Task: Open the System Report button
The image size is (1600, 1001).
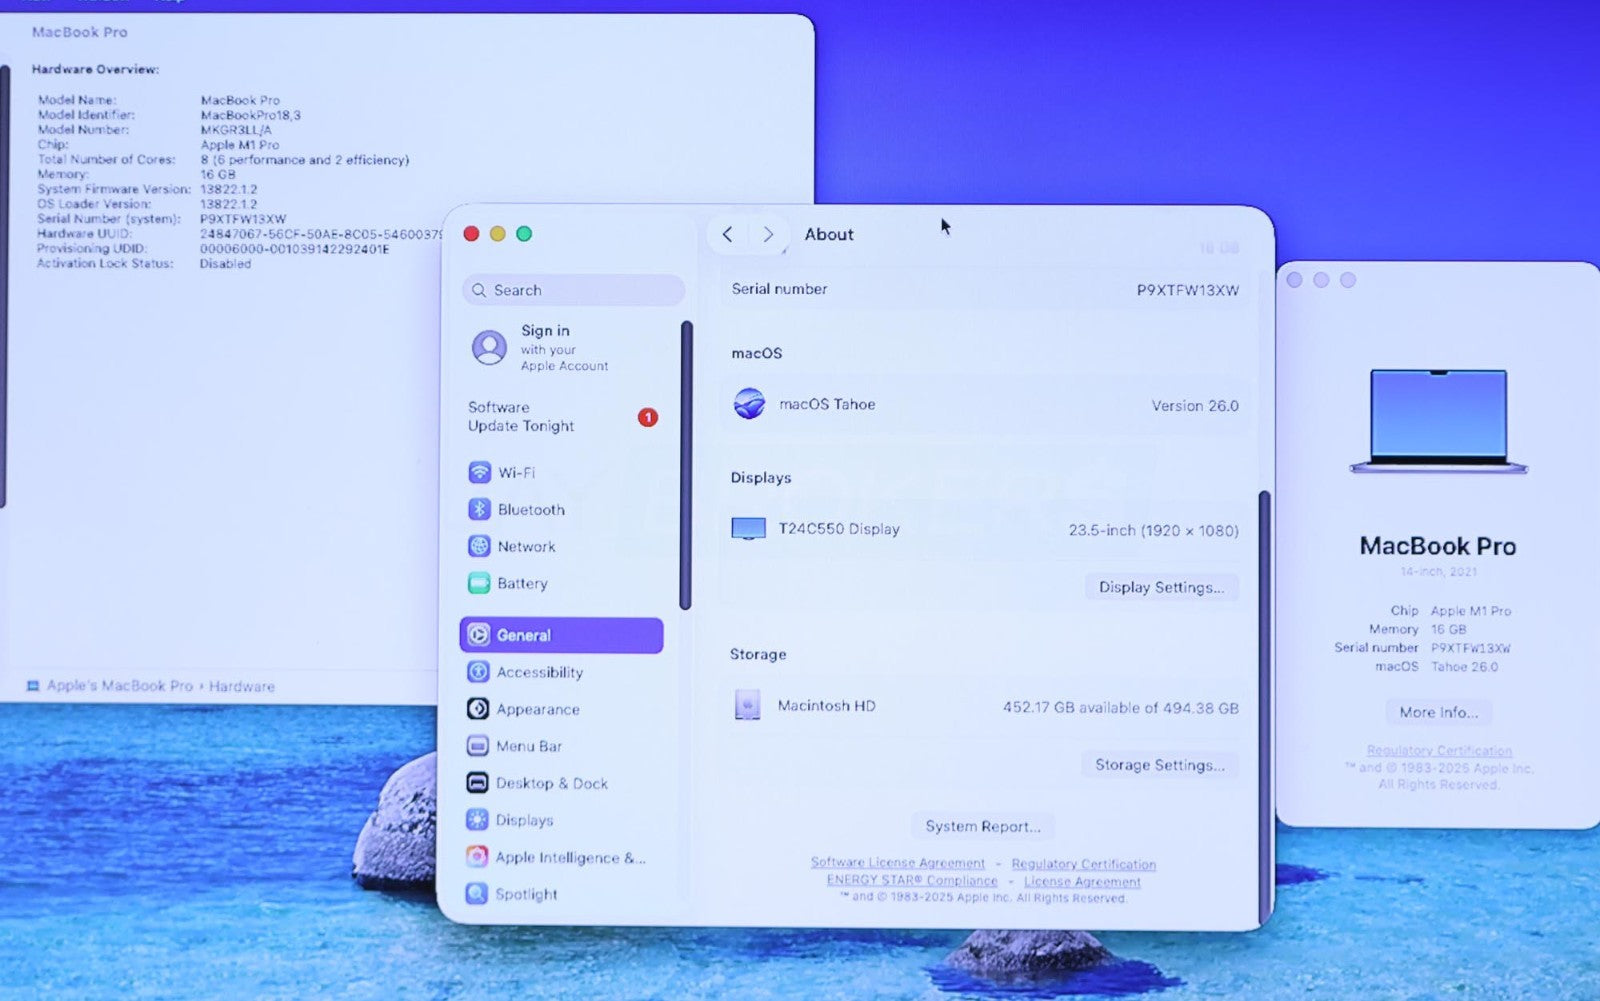Action: pos(982,826)
